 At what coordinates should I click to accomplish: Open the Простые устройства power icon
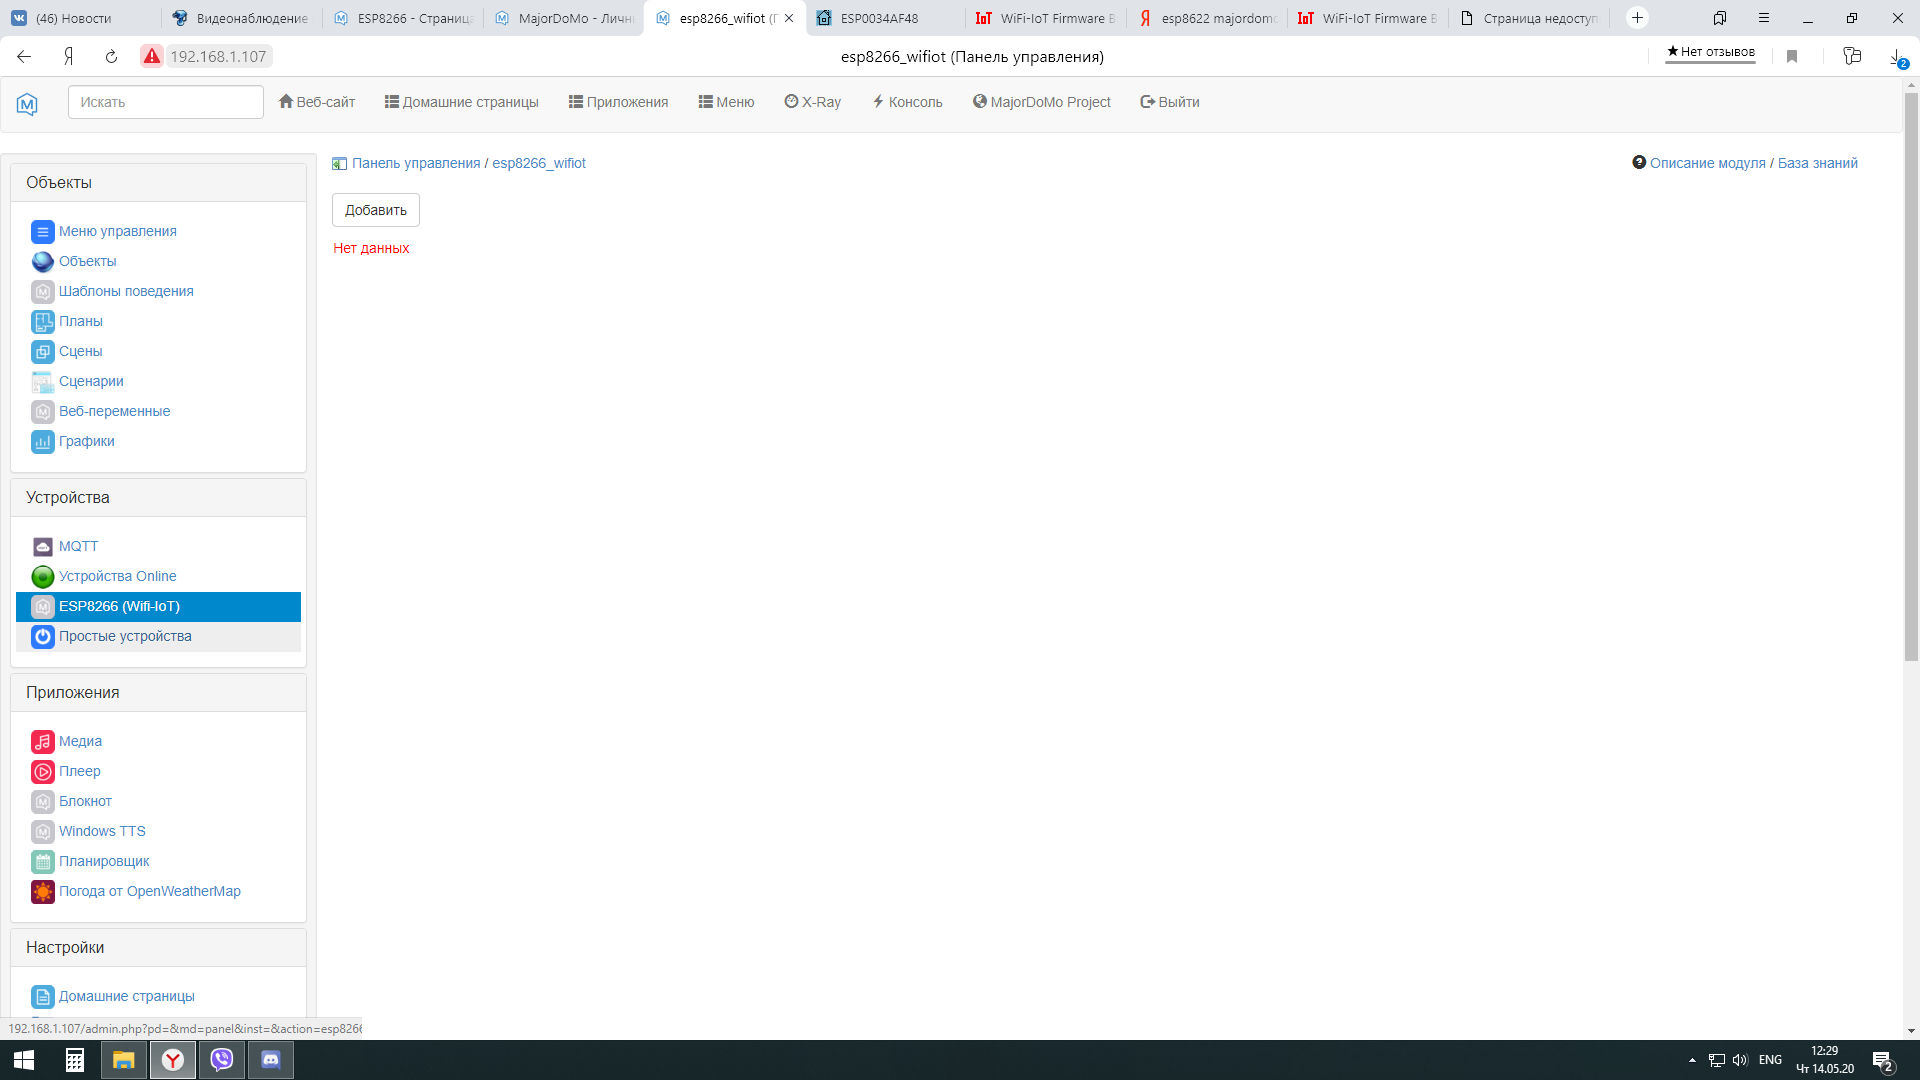pyautogui.click(x=42, y=637)
